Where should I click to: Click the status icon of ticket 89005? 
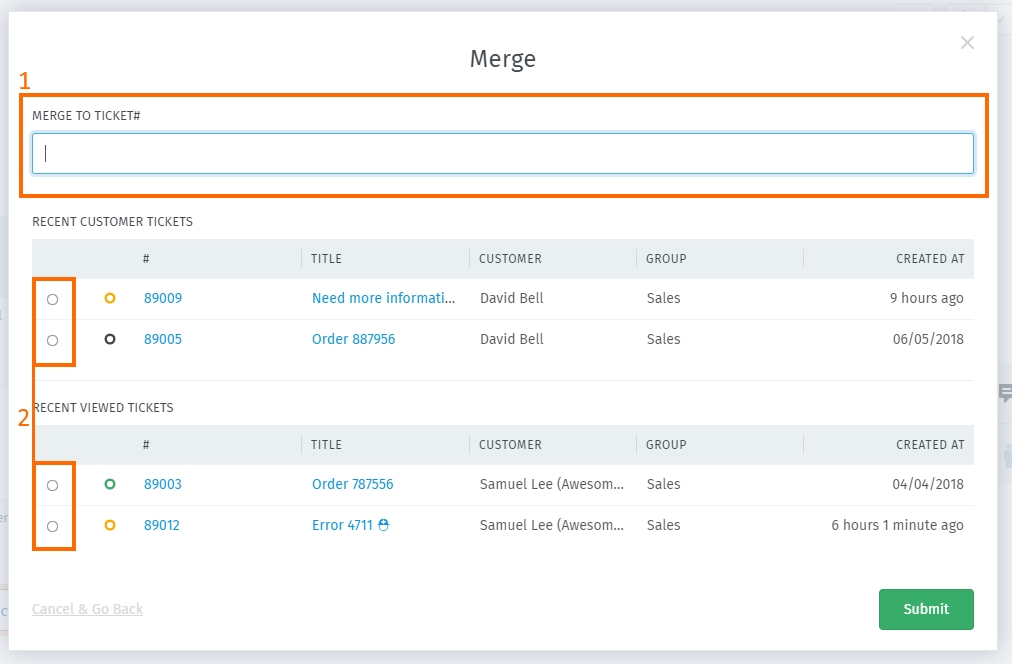tap(110, 339)
